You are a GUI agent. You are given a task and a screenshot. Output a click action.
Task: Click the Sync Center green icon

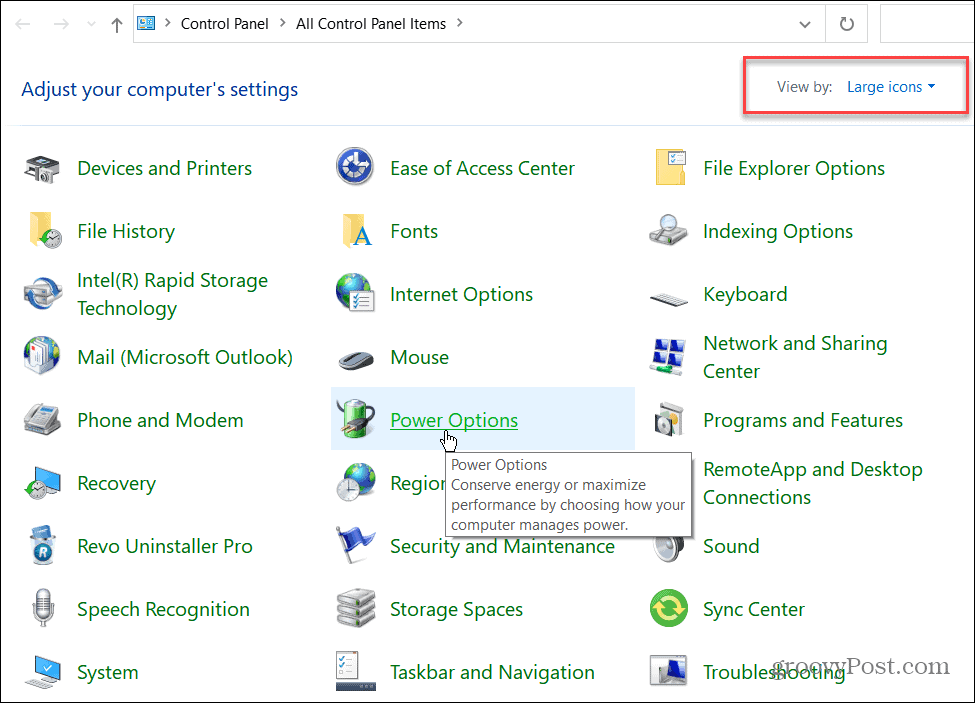[x=668, y=610]
